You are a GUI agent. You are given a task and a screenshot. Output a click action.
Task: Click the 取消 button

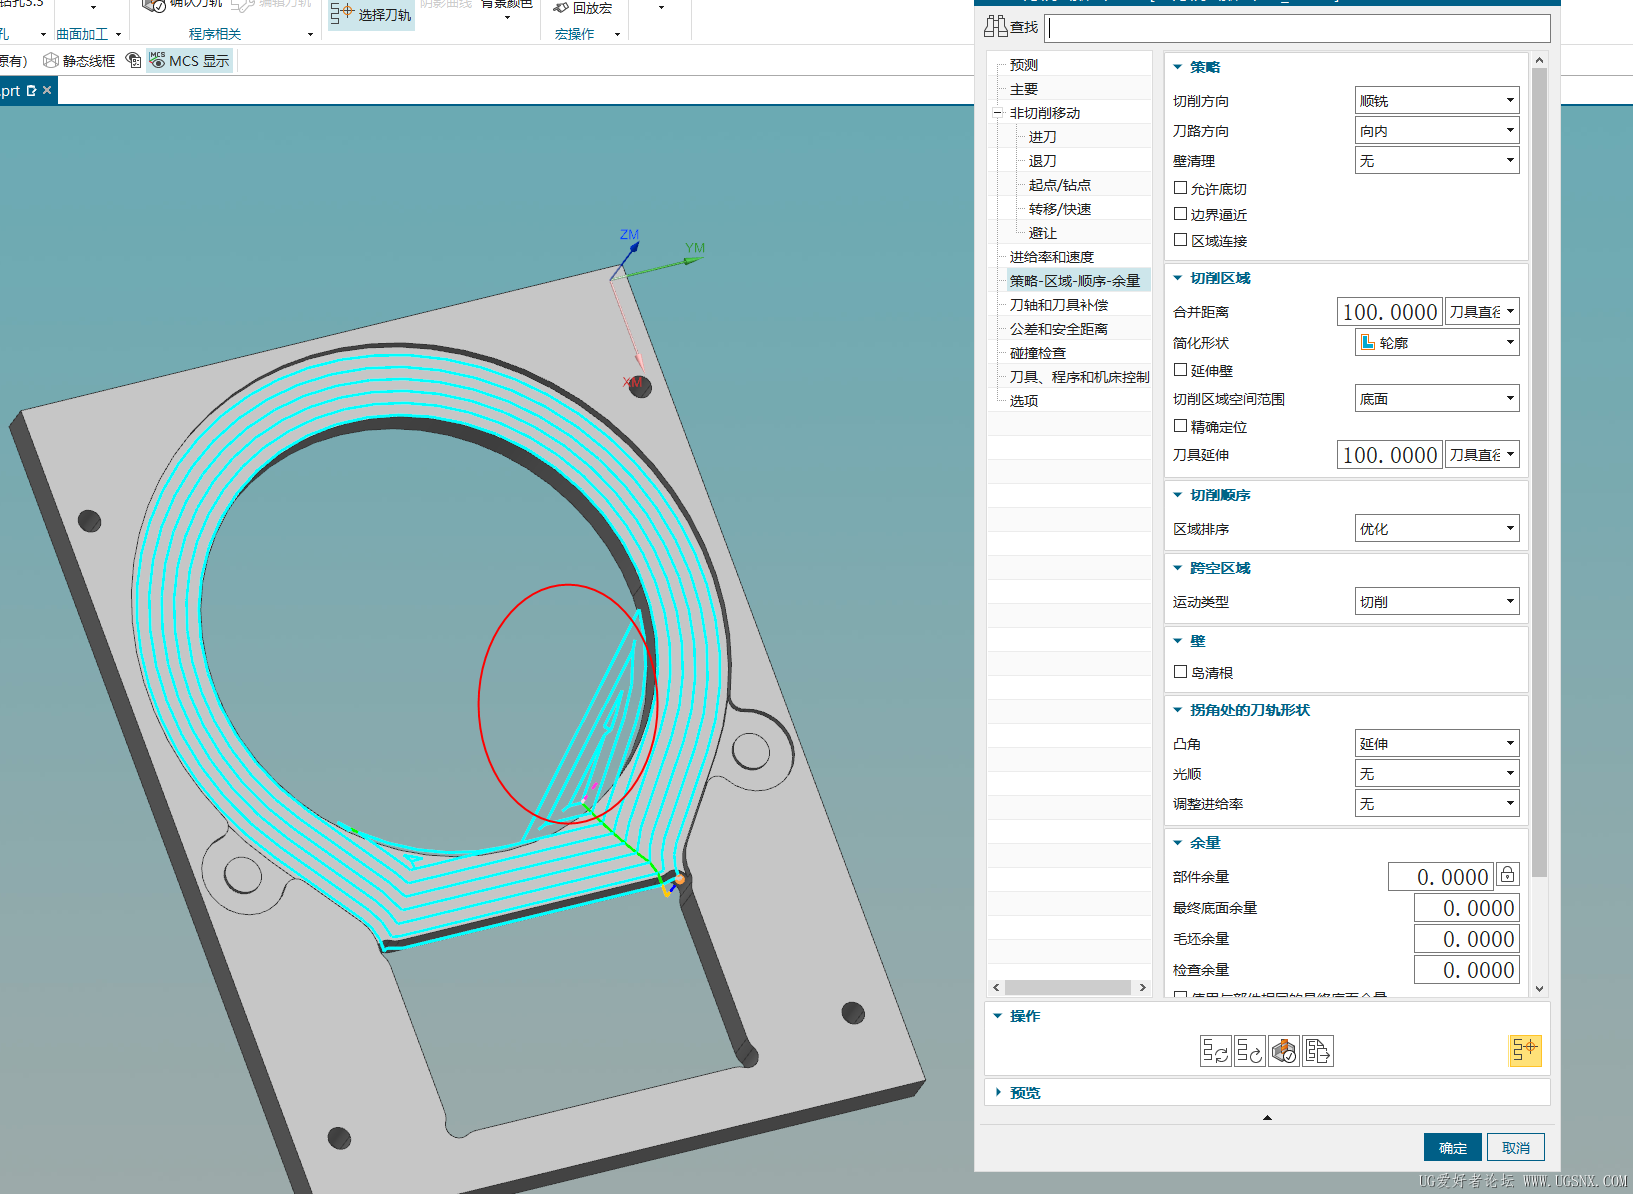(1515, 1147)
